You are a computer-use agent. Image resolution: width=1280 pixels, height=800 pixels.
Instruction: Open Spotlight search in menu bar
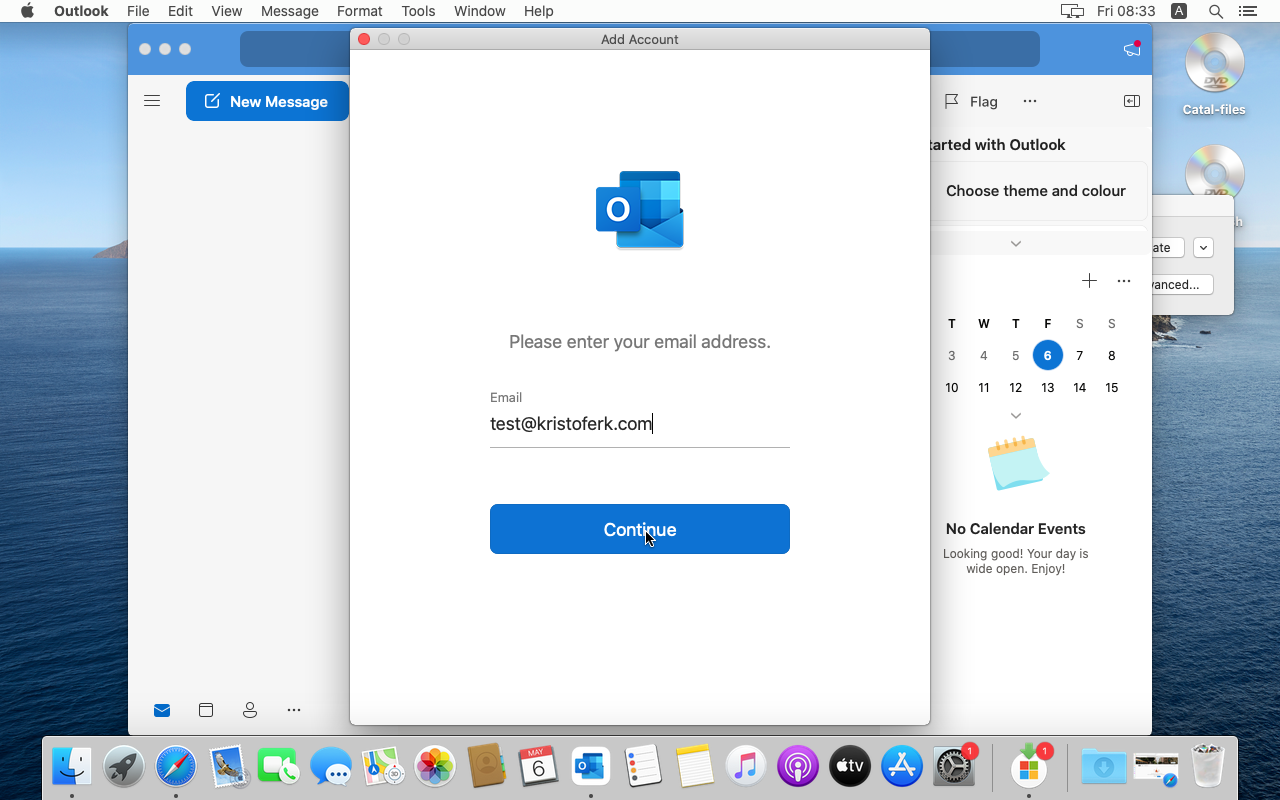(x=1215, y=11)
